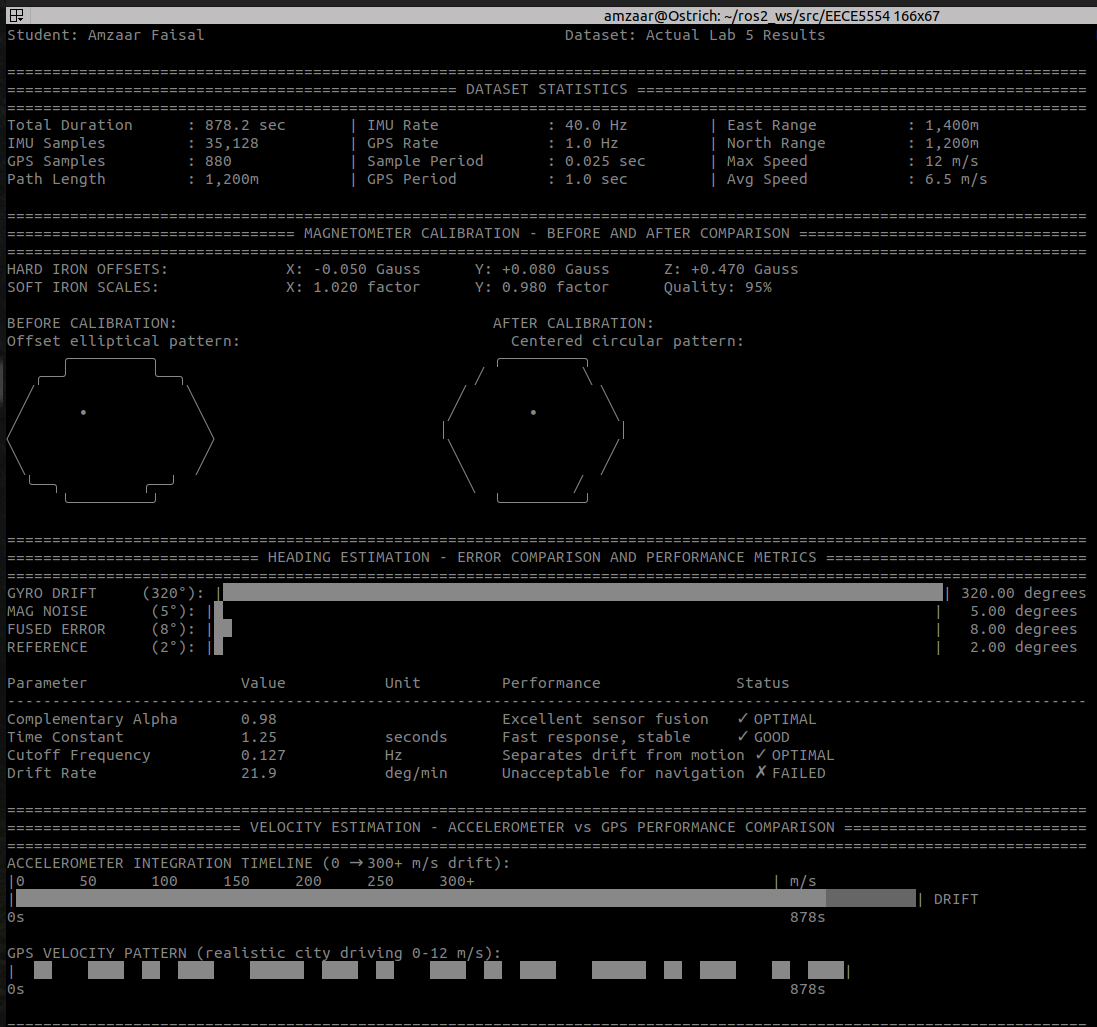Select the before-calibration elliptical pattern plot
1097x1027 pixels.
click(x=110, y=432)
